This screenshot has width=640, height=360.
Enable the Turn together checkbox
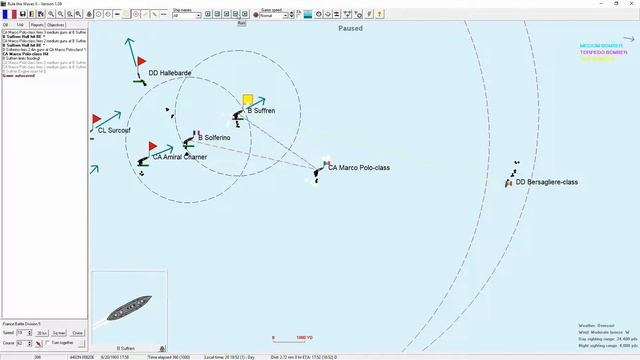[48, 343]
